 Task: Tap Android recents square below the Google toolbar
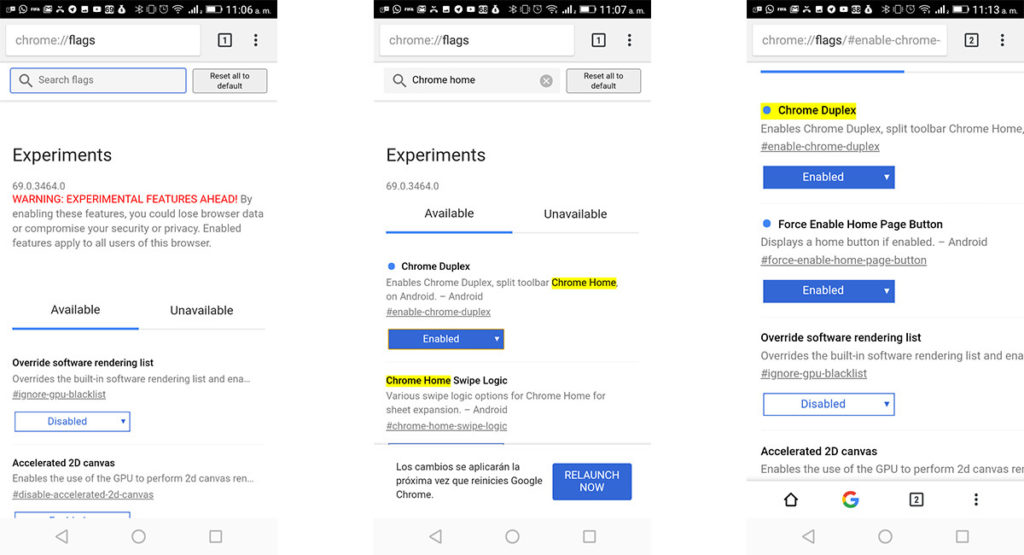(962, 537)
